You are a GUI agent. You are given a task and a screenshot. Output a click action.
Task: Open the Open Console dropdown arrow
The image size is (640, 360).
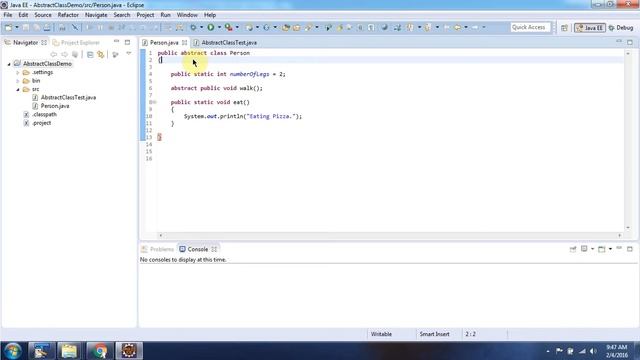point(610,249)
